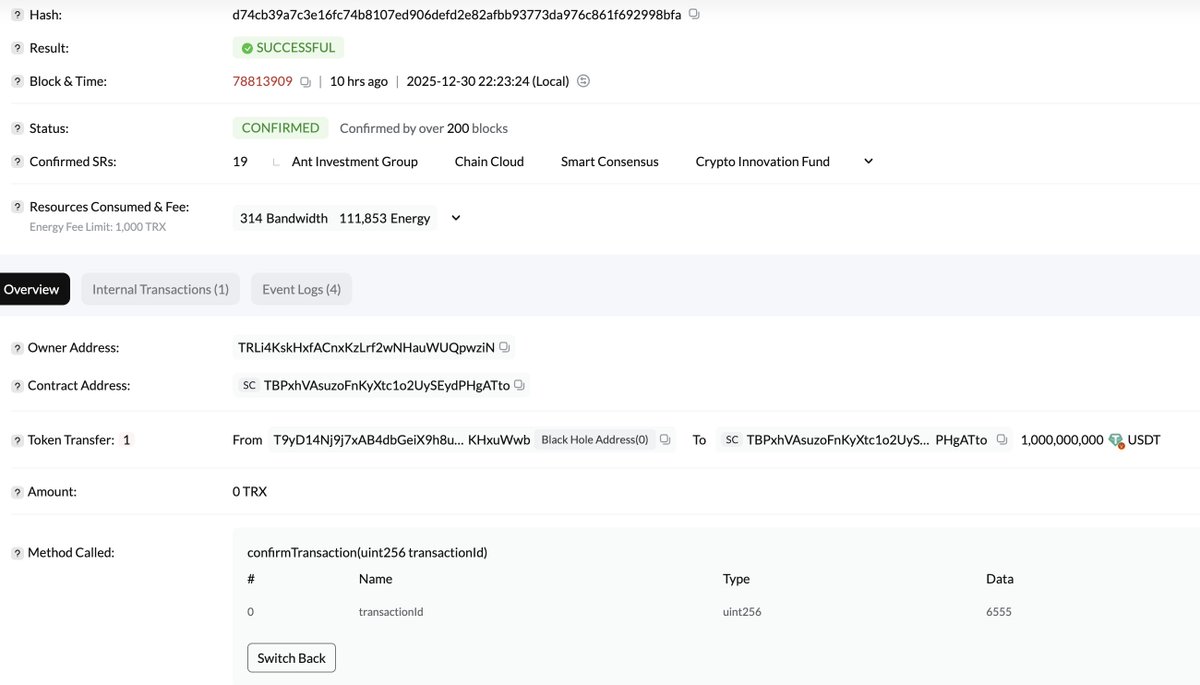
Task: Toggle the local/UTC time switch icon
Action: 584,81
